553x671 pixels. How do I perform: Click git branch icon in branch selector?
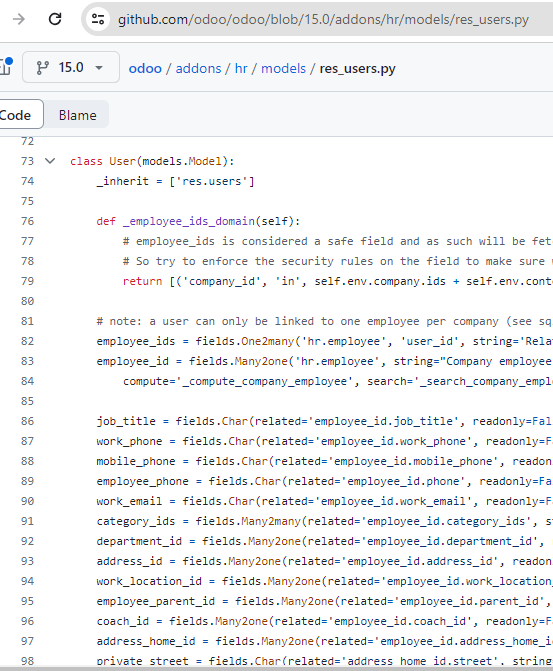click(x=42, y=68)
